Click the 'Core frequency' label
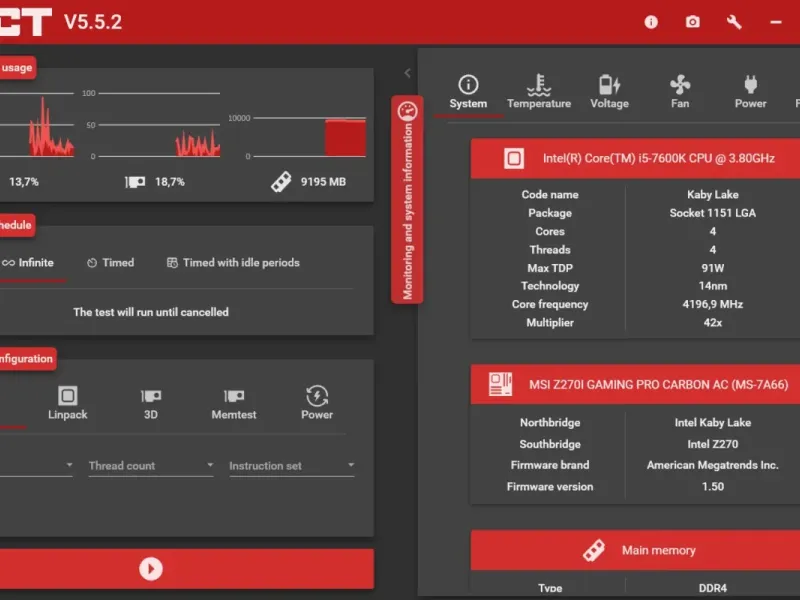 click(549, 304)
